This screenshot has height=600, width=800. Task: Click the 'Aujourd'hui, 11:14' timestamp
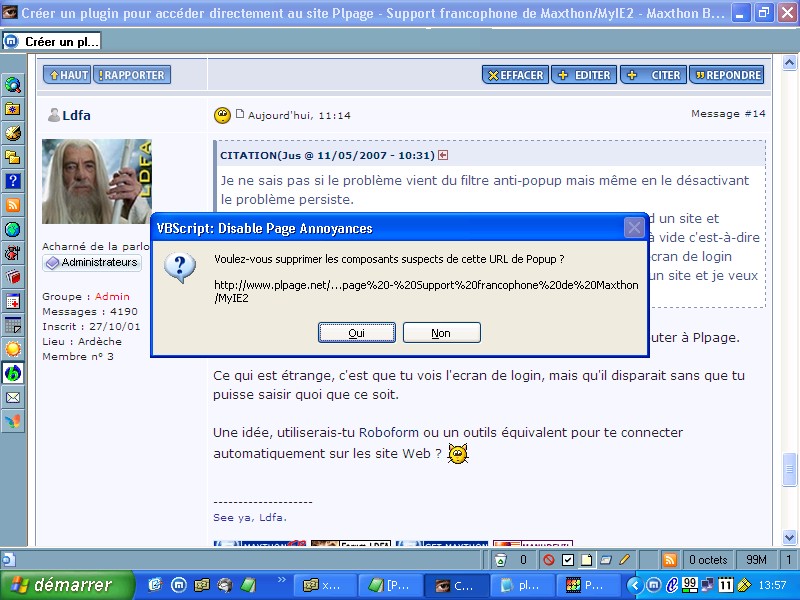click(x=299, y=115)
